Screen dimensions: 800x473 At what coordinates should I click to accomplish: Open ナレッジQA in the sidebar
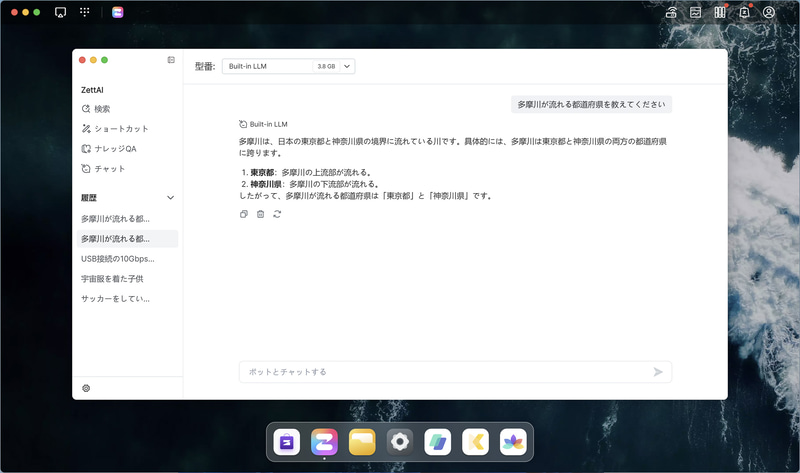pos(109,148)
